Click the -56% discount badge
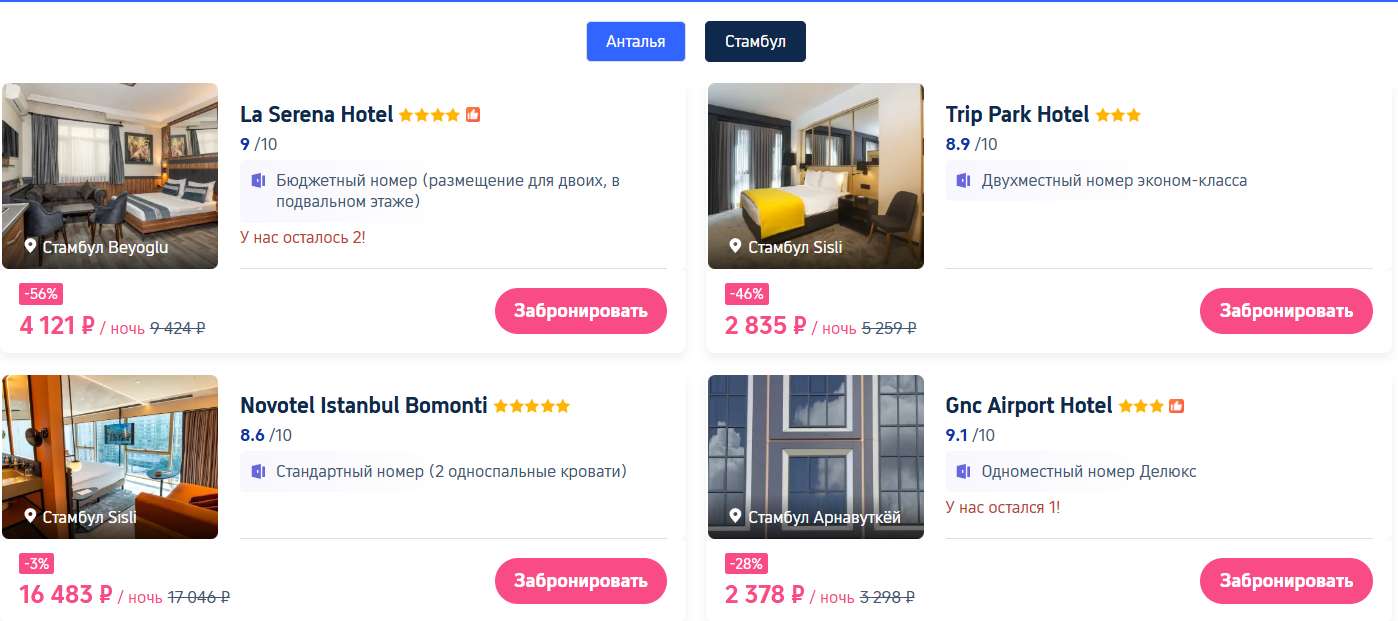The width and height of the screenshot is (1398, 621). pos(41,294)
